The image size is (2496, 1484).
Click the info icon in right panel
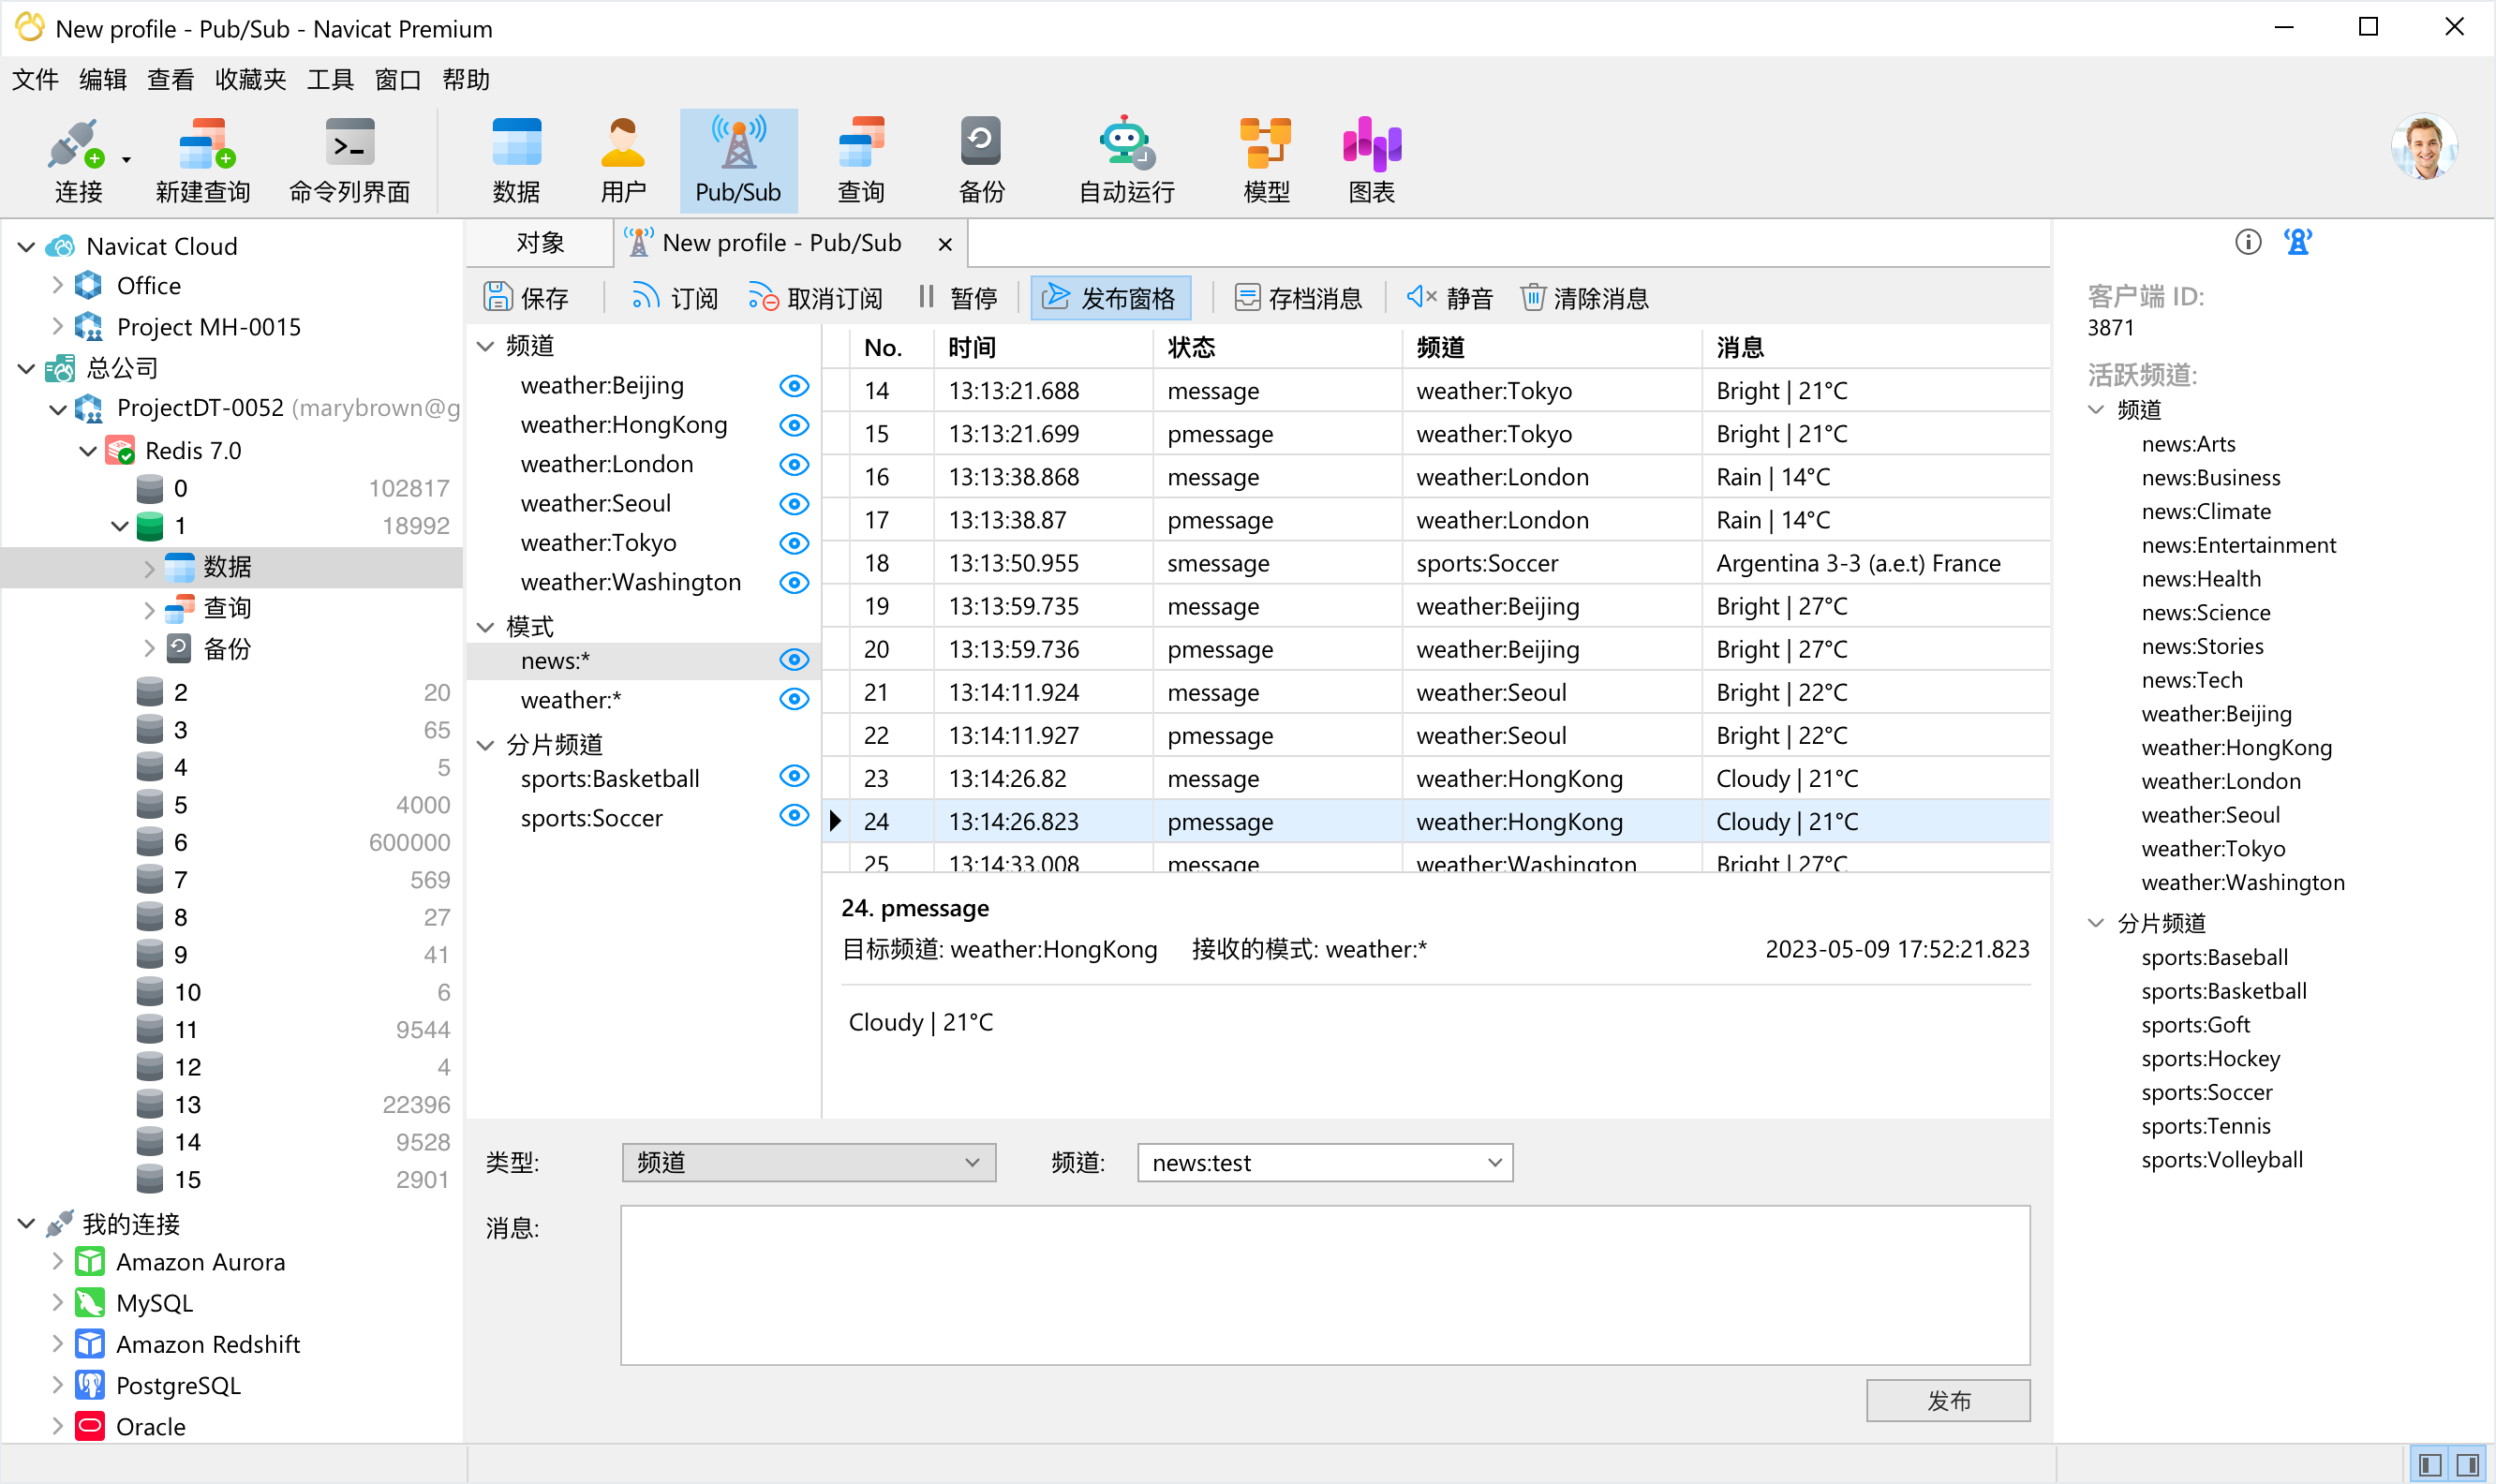coord(2248,243)
